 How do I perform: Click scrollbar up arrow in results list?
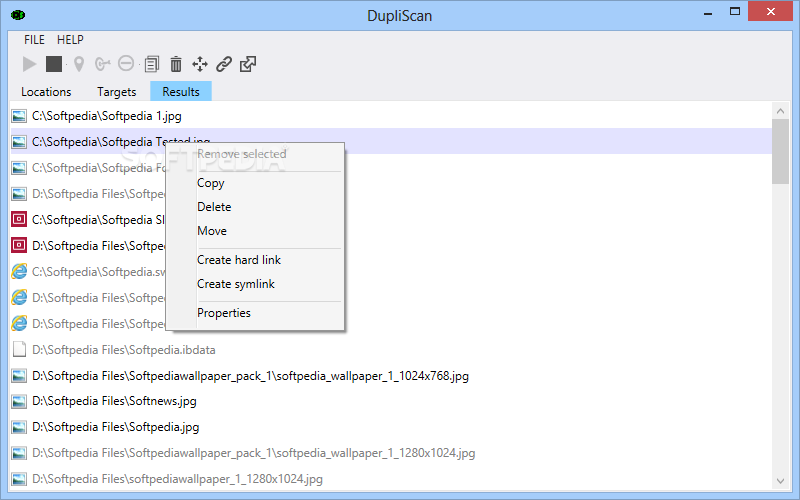tap(780, 111)
